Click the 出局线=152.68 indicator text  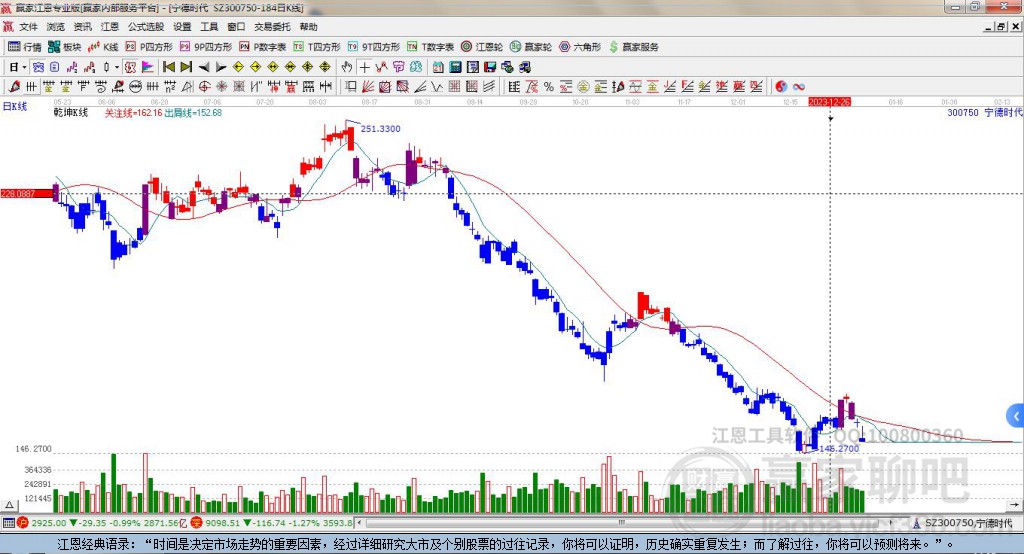193,113
